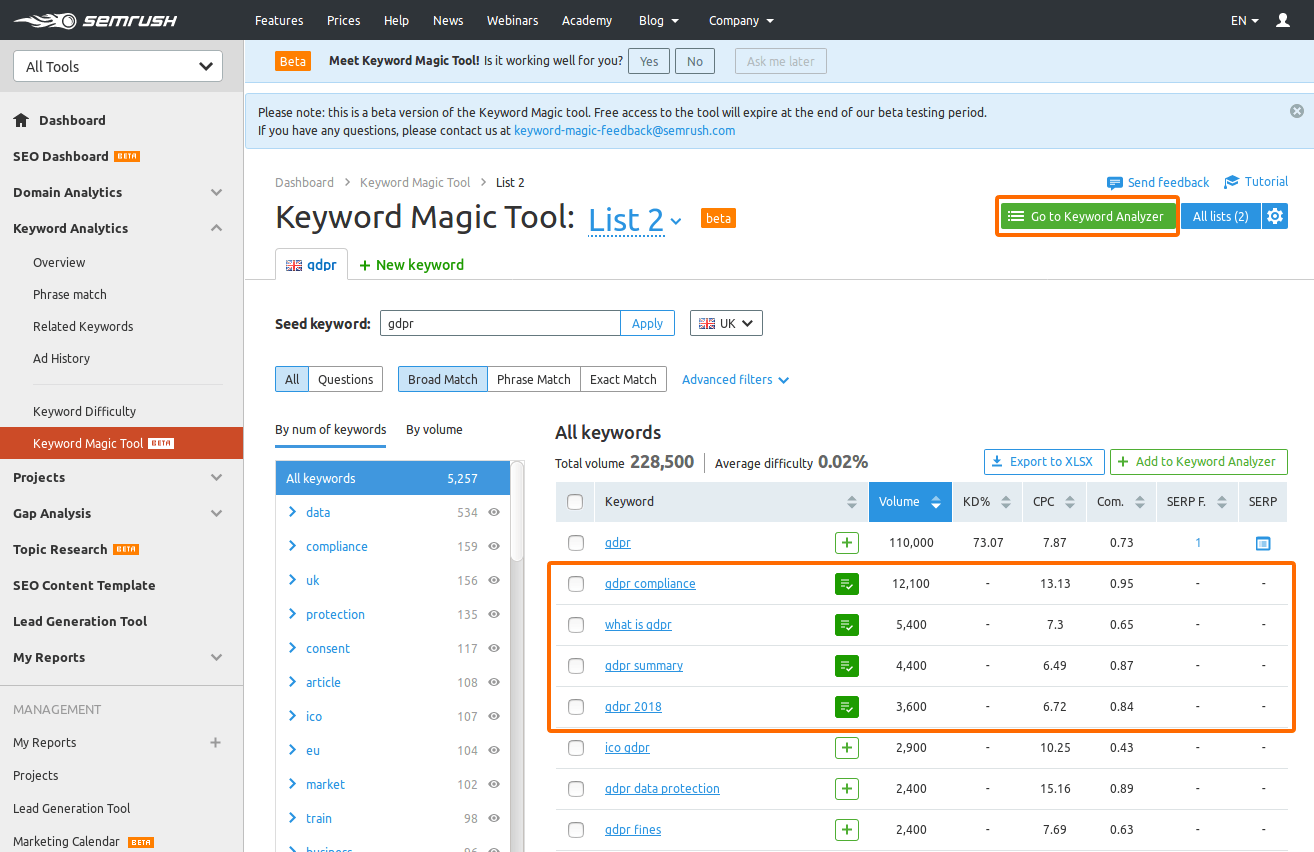The width and height of the screenshot is (1314, 852).
Task: Toggle the select-all keywords checkbox
Action: 575,502
